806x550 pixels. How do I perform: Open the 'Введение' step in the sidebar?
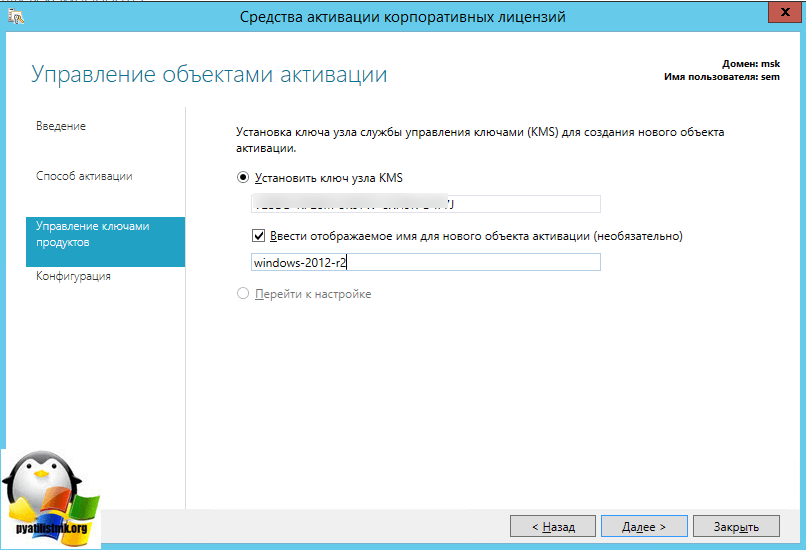(x=61, y=126)
